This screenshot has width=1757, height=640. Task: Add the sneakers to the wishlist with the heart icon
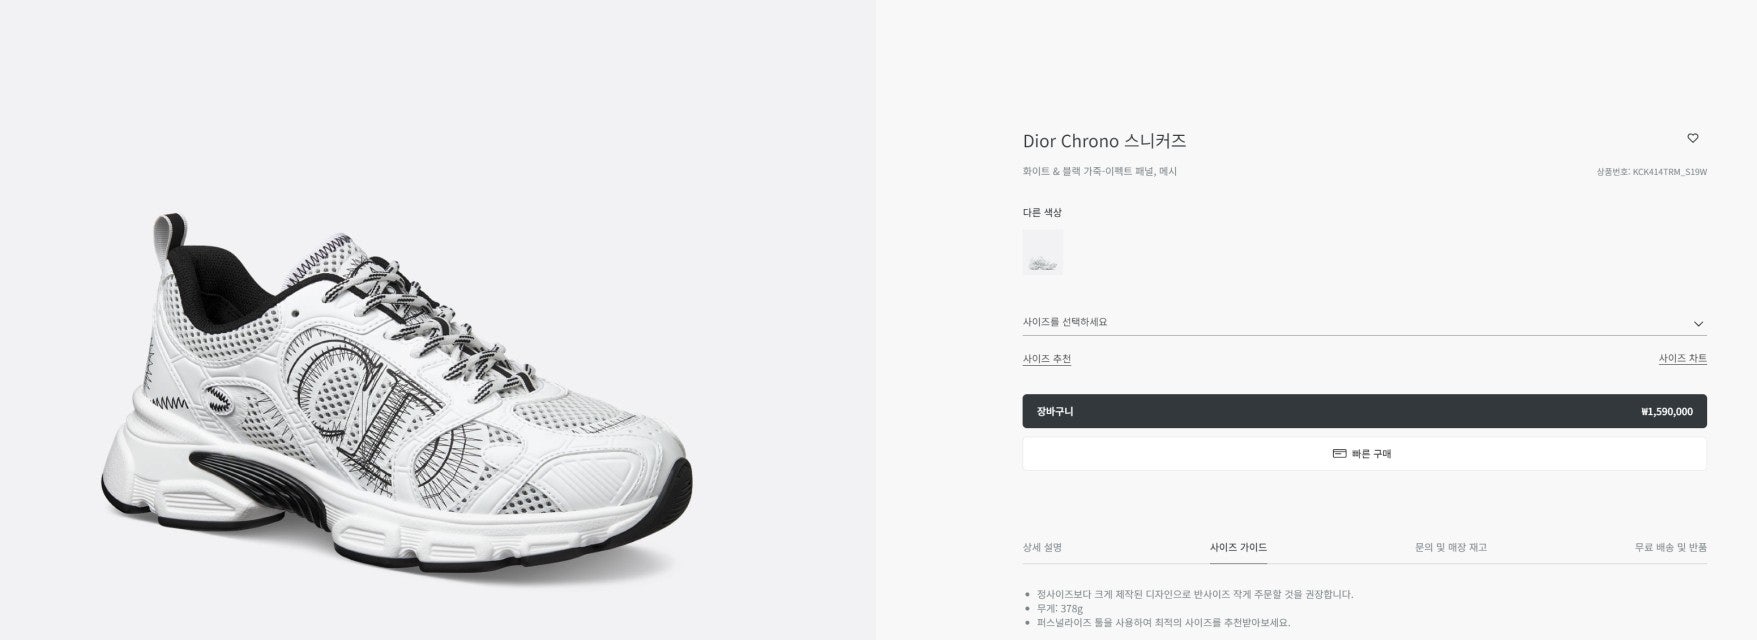(x=1692, y=138)
